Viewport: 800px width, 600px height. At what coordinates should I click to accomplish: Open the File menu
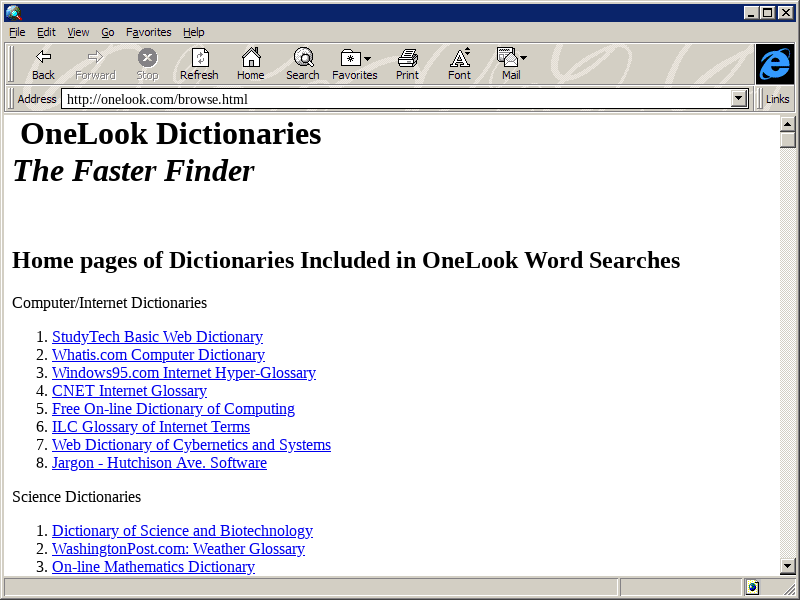tap(16, 32)
